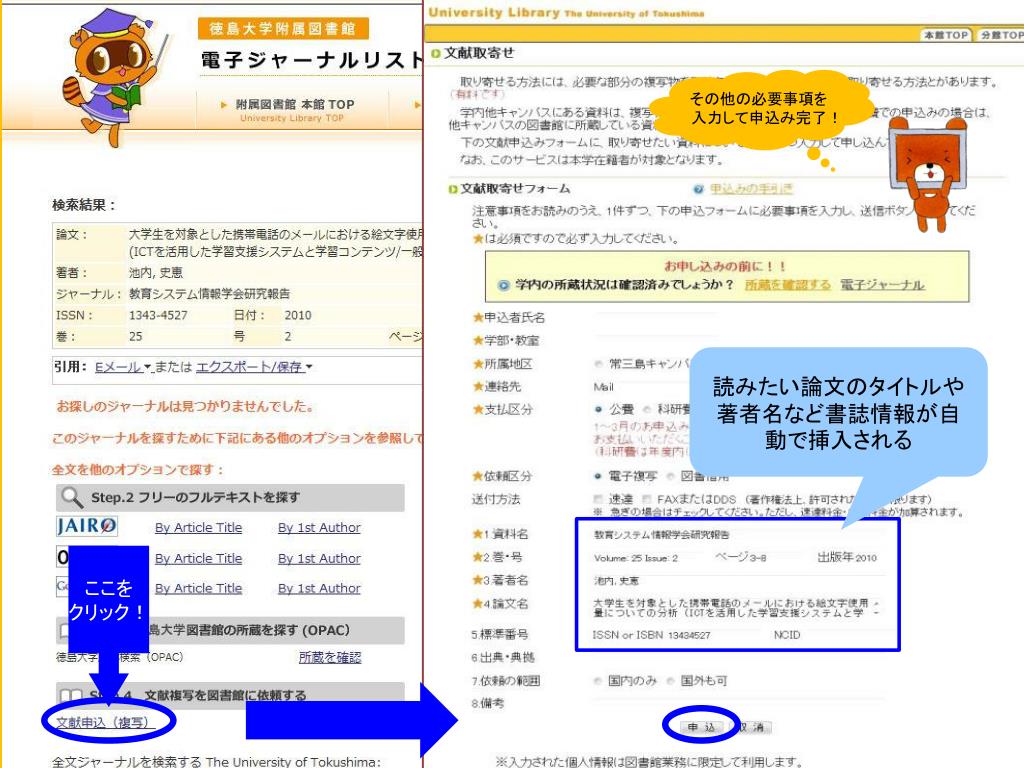Image resolution: width=1024 pixels, height=768 pixels.
Task: Select the 科研費 payment radio button
Action: tap(647, 409)
